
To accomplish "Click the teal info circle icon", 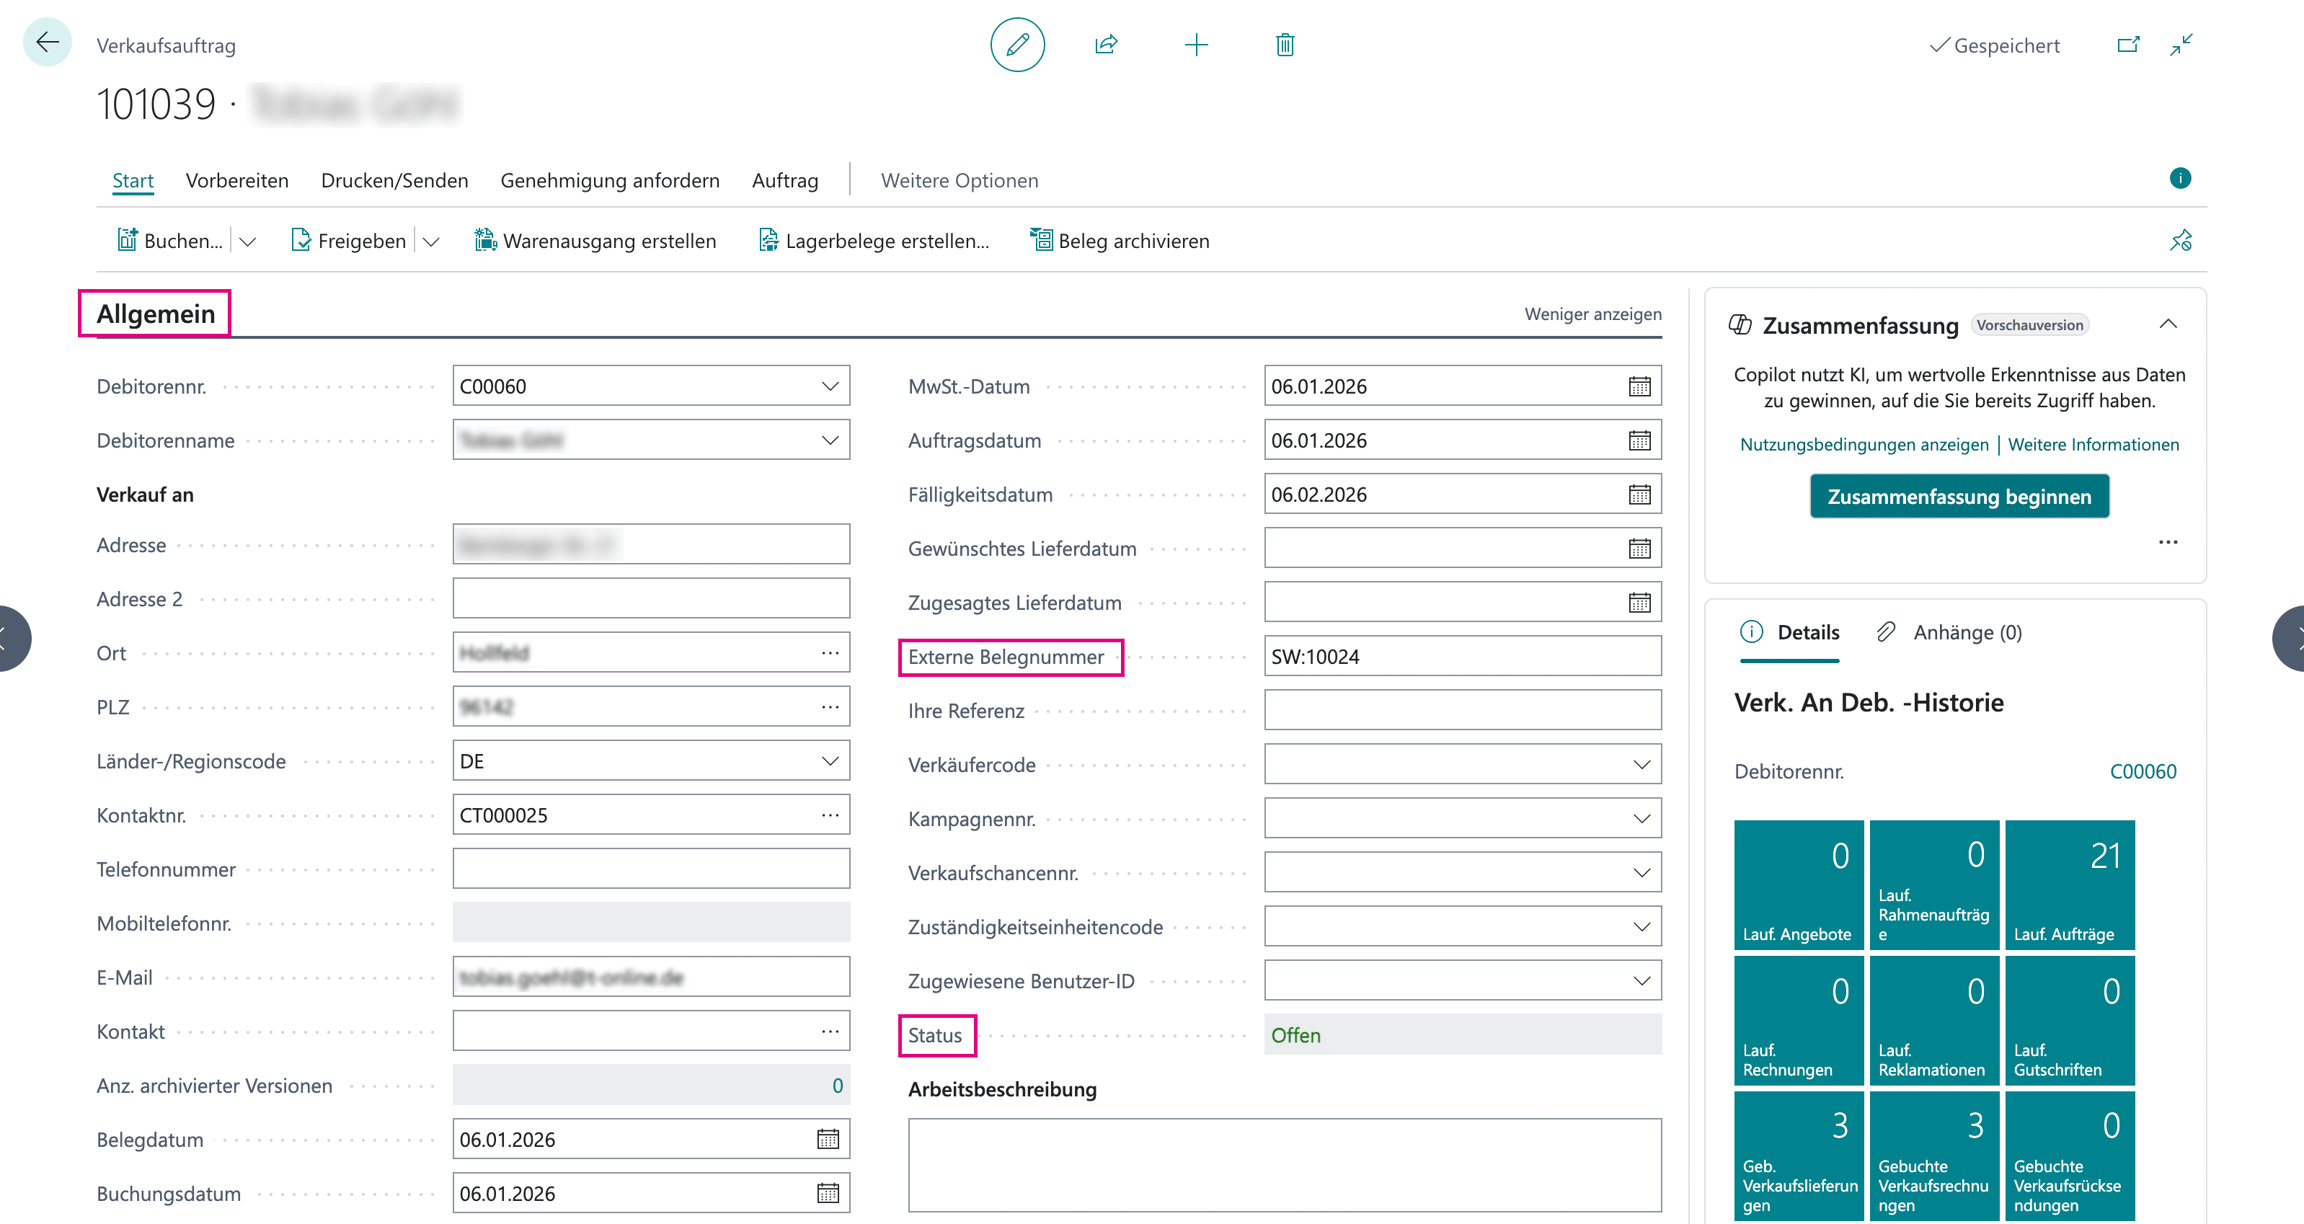I will [2180, 178].
